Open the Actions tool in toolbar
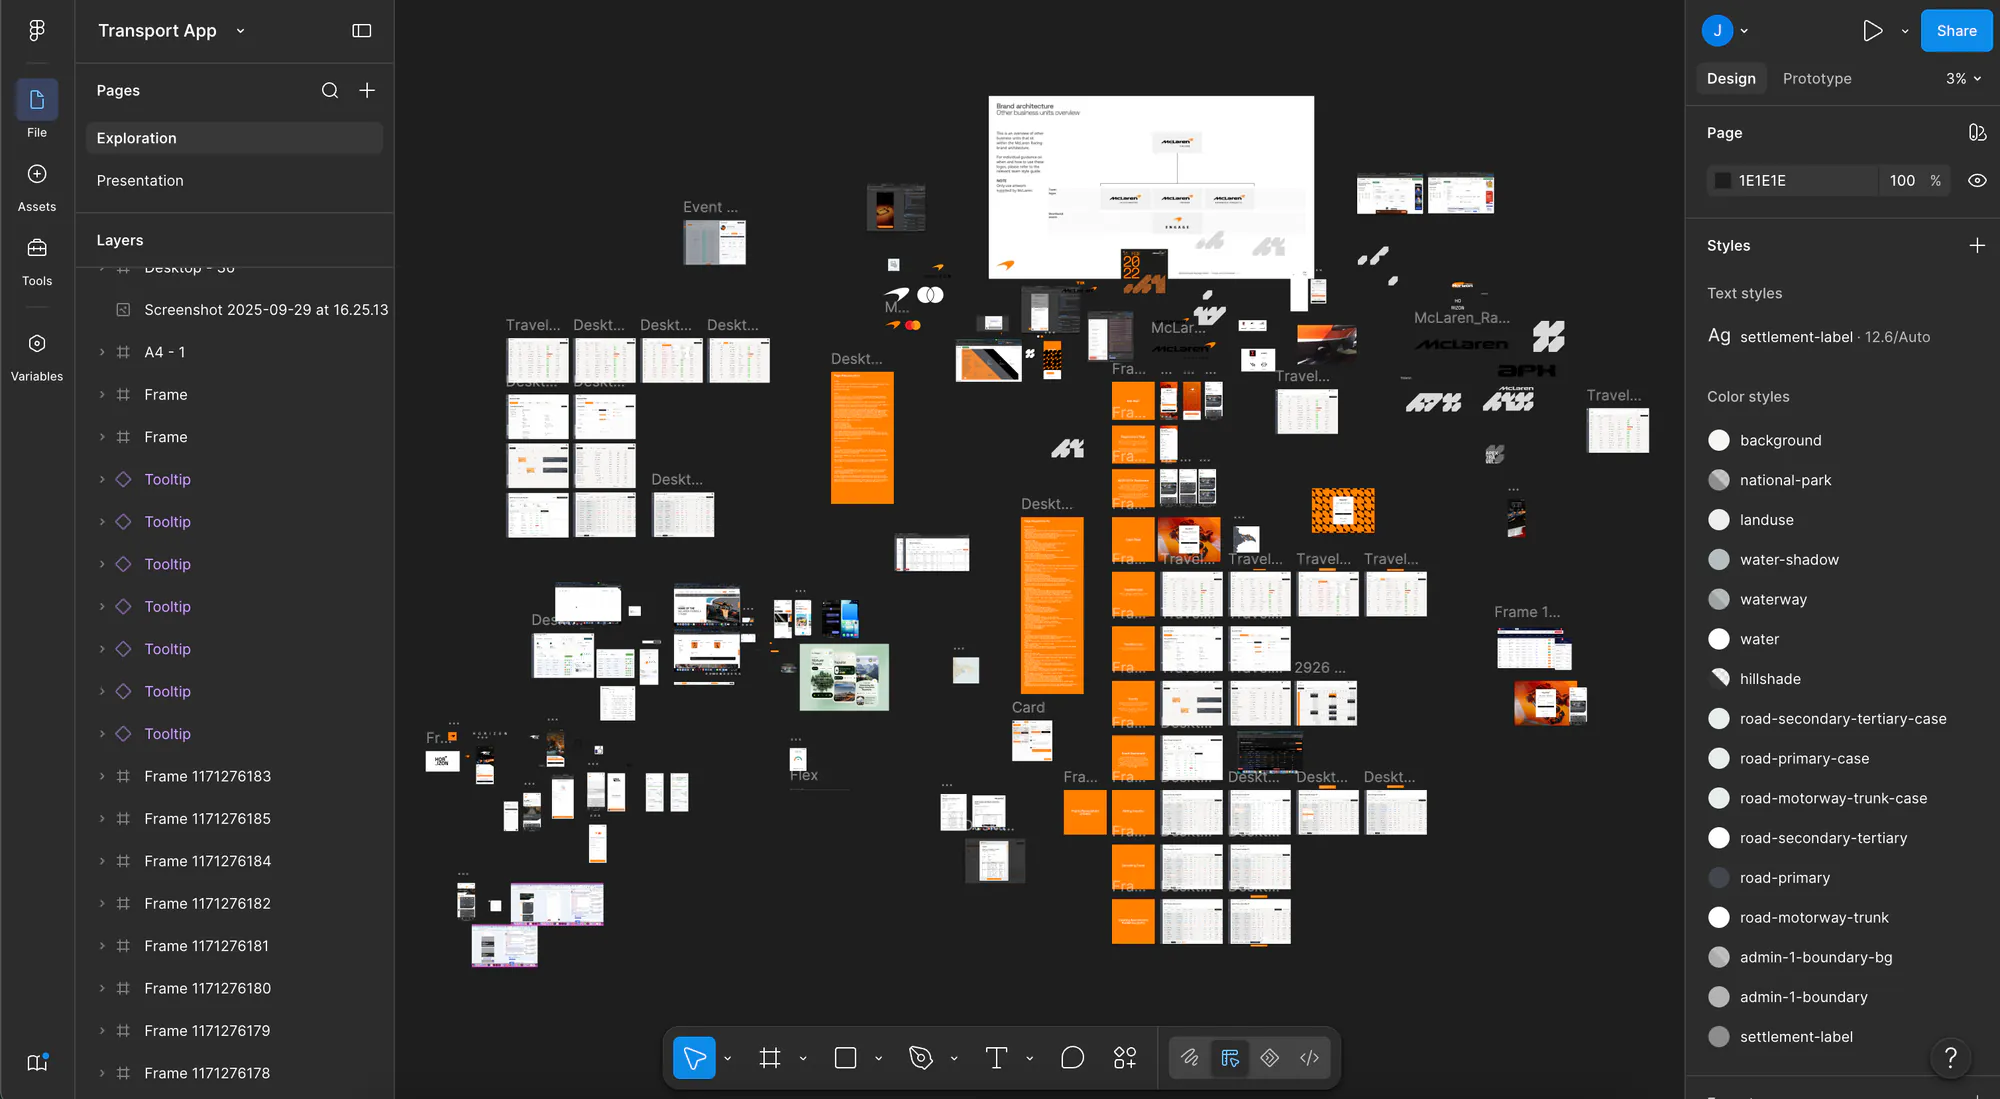Viewport: 2000px width, 1099px height. (1125, 1058)
